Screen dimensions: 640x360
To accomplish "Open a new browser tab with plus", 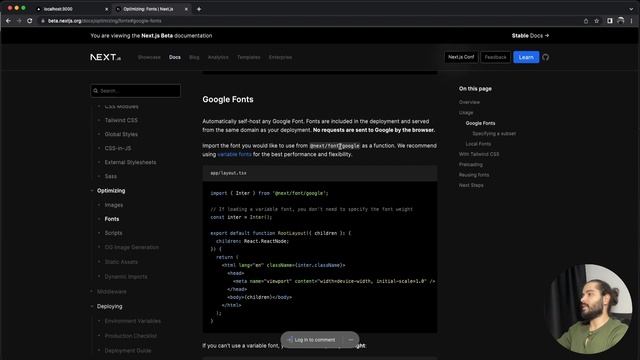I will tap(199, 9).
